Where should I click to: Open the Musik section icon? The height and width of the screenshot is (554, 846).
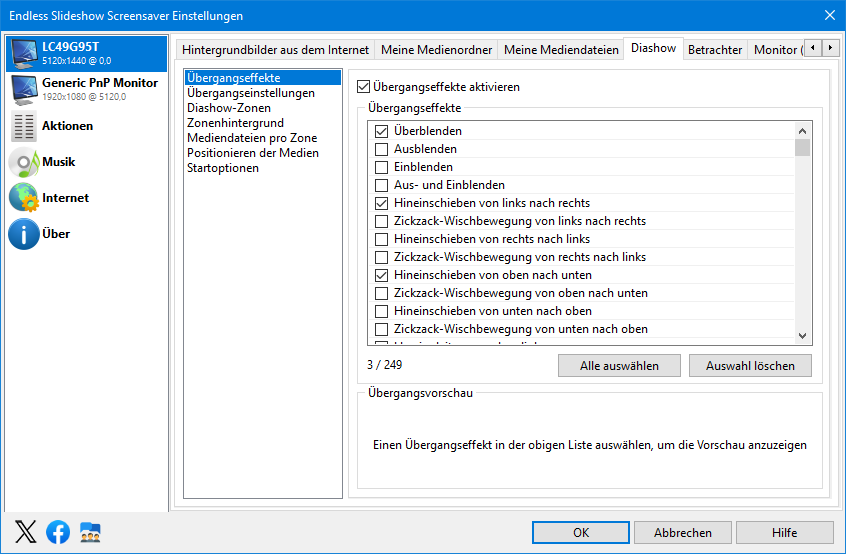[x=24, y=162]
